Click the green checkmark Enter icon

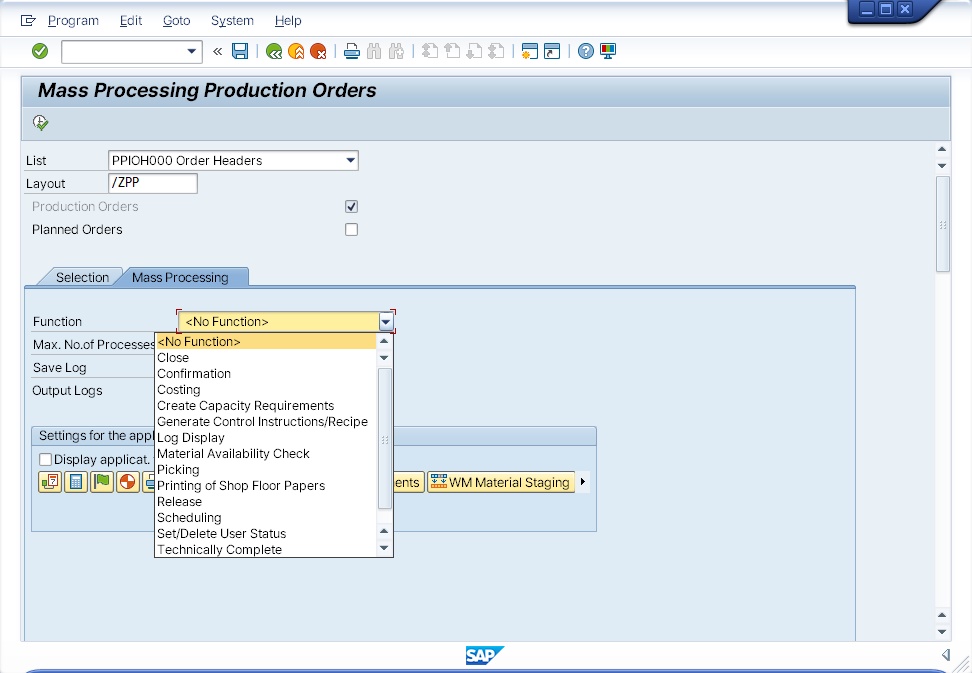[40, 51]
